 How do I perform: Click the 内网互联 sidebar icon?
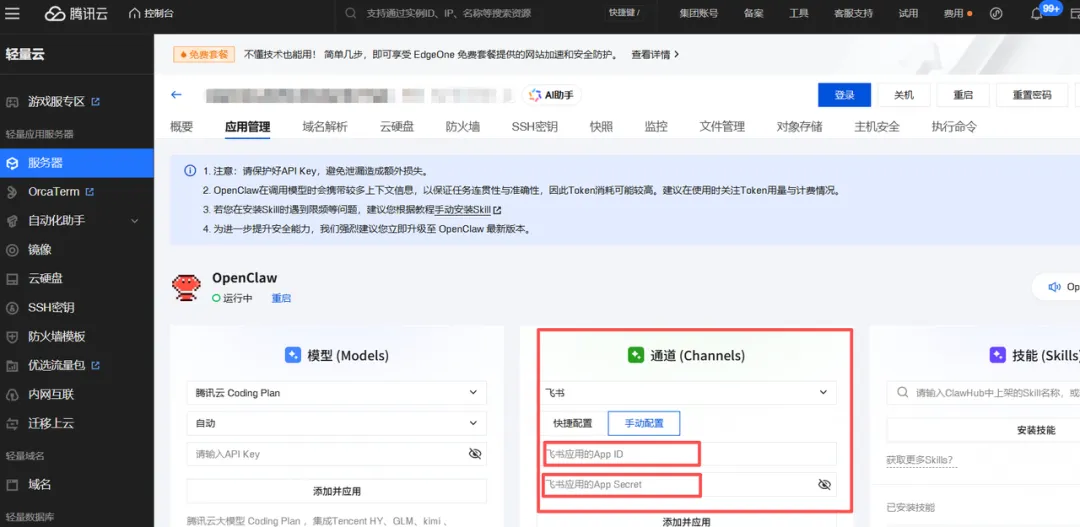12,394
